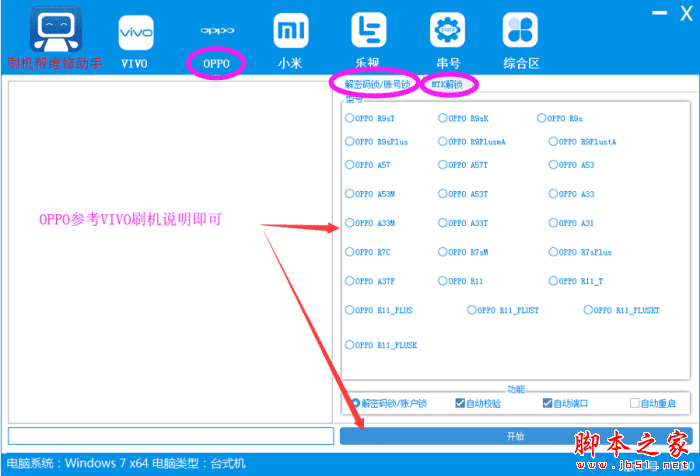Select OPPO R11_PLUST model radio

[x=472, y=310]
